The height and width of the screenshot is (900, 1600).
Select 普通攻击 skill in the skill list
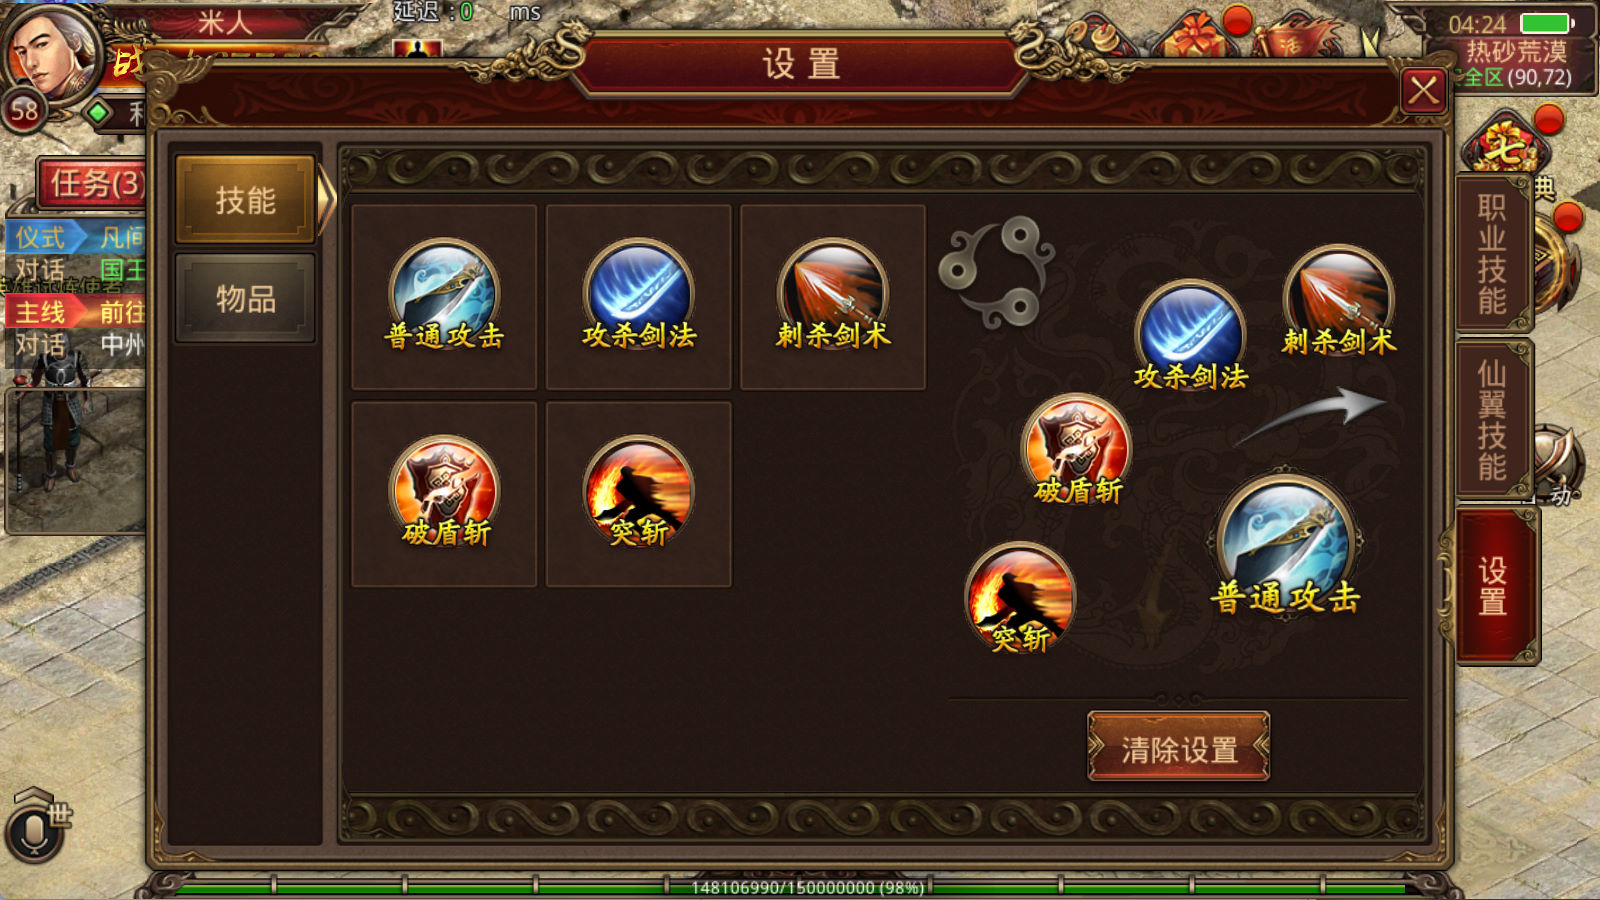click(444, 296)
